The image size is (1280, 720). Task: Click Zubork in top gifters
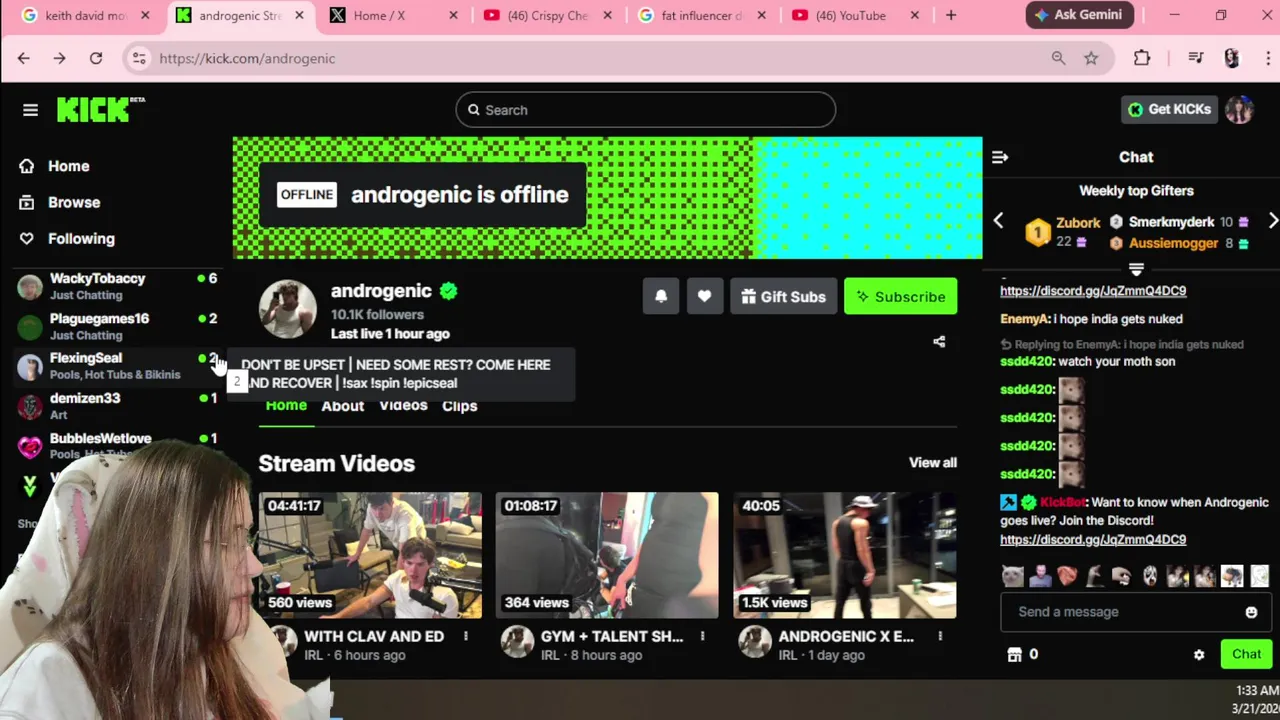click(x=1077, y=223)
